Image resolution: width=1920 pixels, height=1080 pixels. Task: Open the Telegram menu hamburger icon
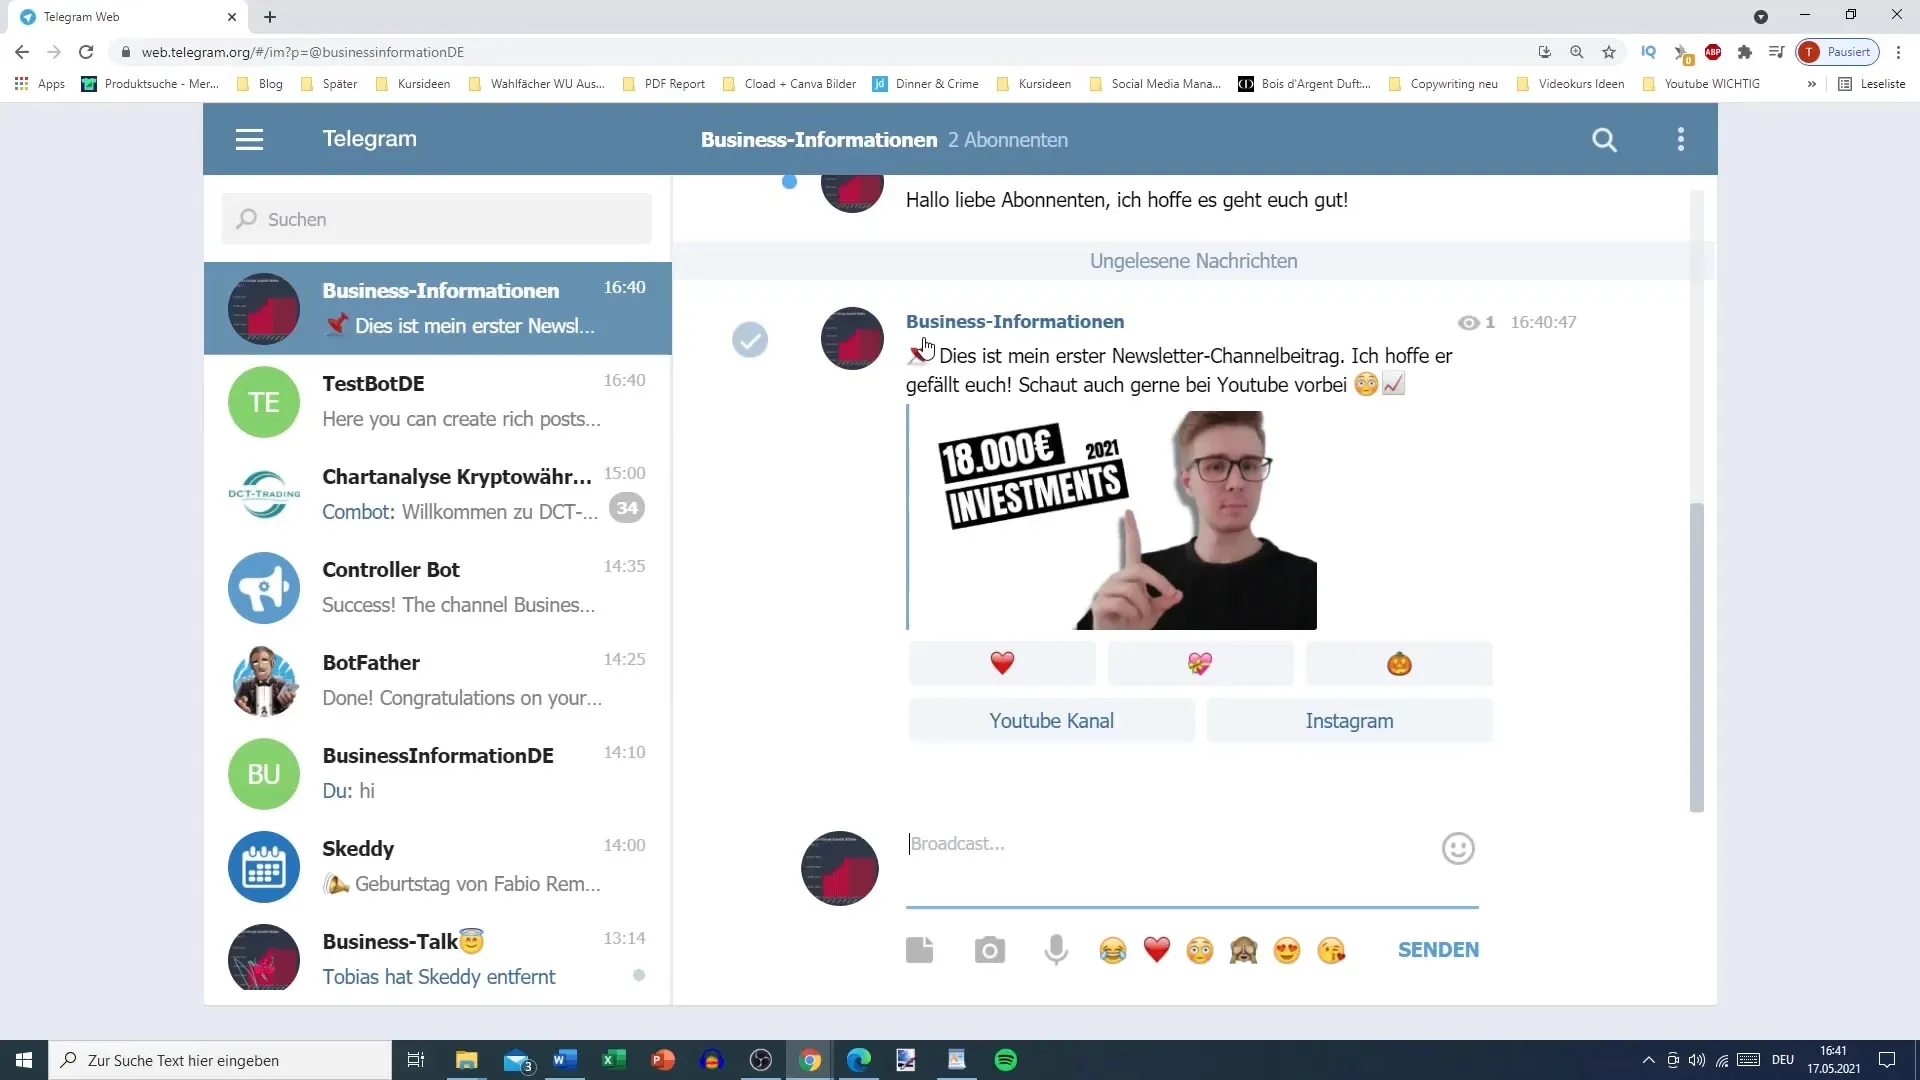tap(249, 138)
